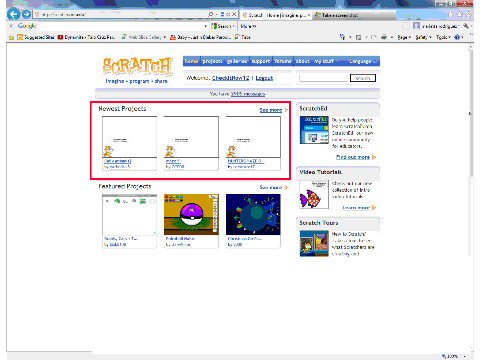Open the first Newest Projects thumbnail
The width and height of the screenshot is (480, 360).
(129, 137)
